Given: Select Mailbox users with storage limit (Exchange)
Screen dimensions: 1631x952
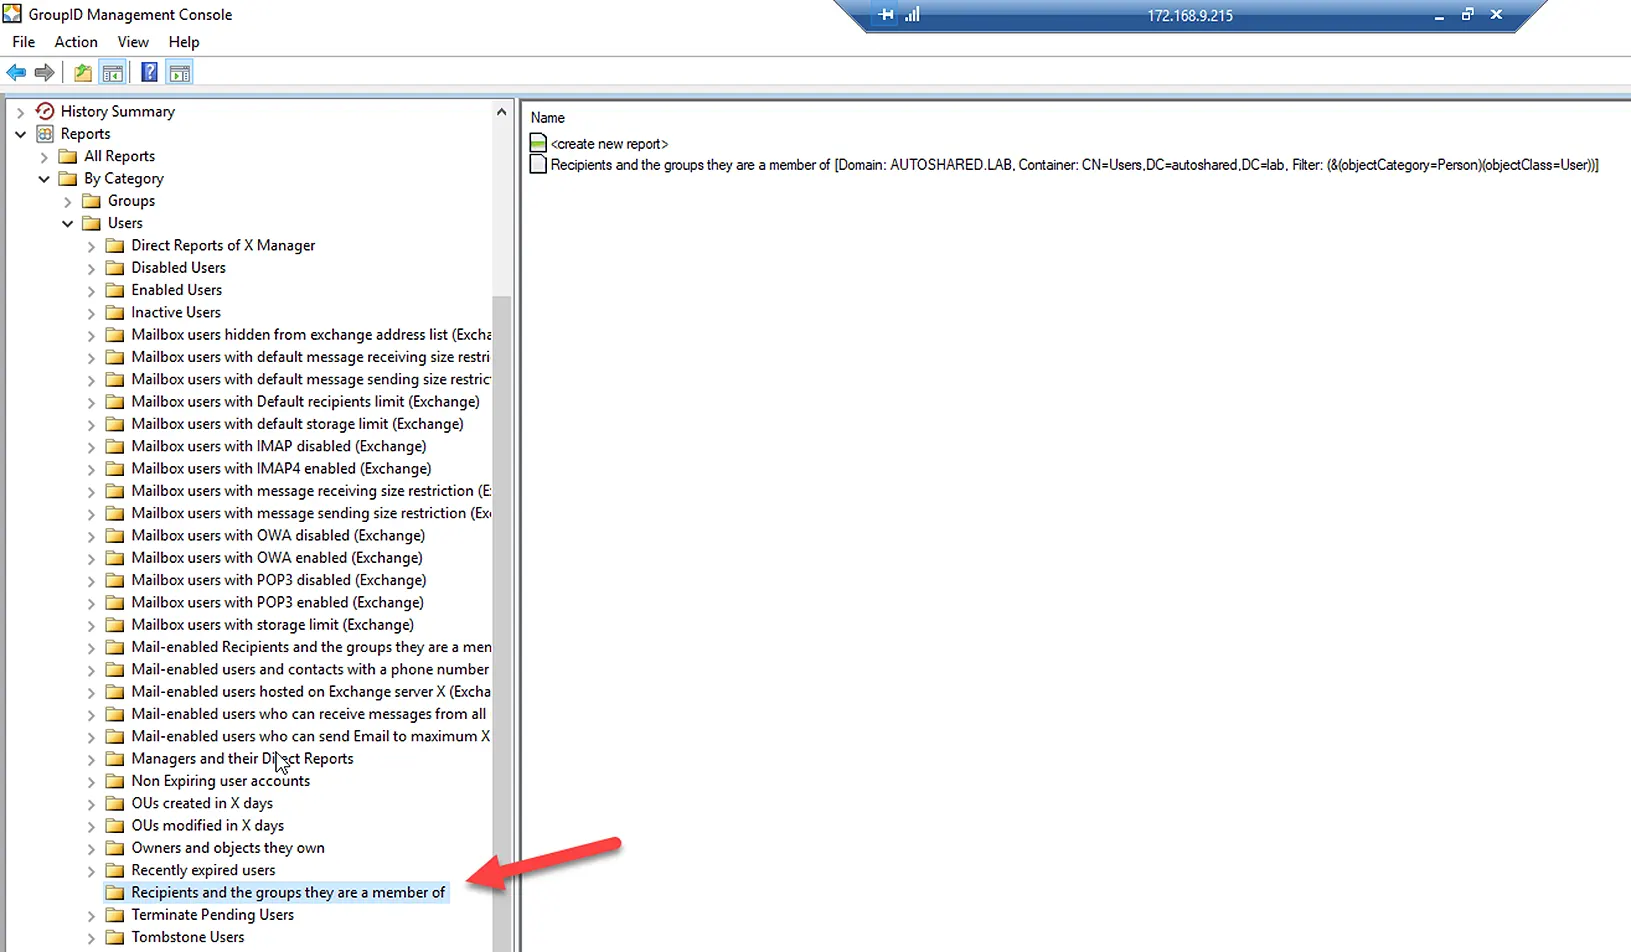Looking at the screenshot, I should (x=272, y=625).
